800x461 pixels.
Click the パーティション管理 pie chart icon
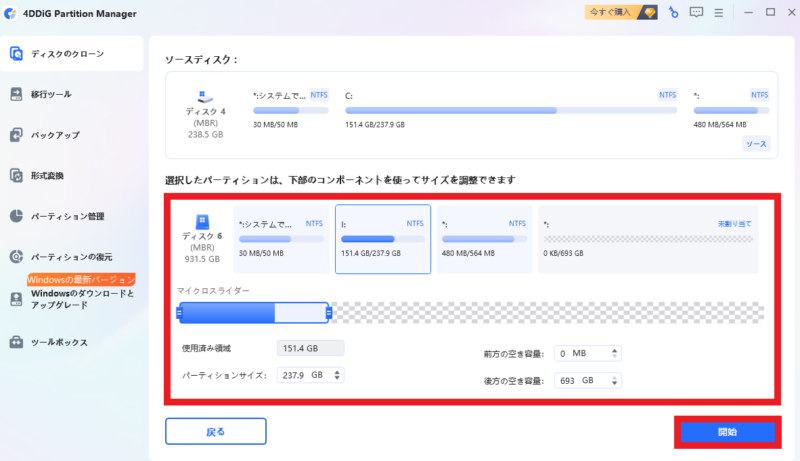pos(17,216)
